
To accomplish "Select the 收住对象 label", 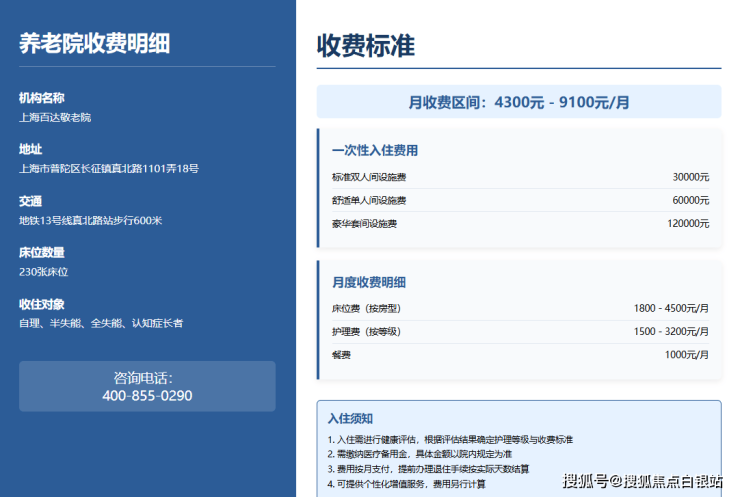I will (42, 304).
